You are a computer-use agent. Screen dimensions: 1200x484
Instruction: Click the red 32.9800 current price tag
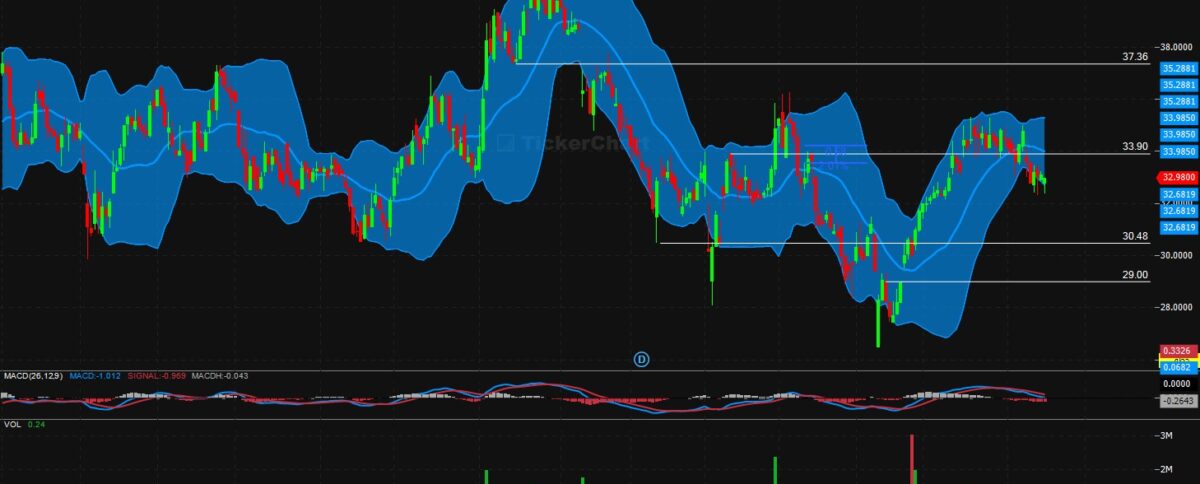(x=1178, y=177)
